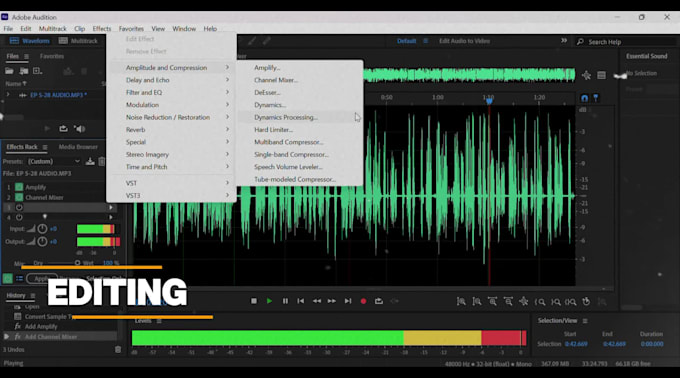The image size is (680, 378).
Task: Choose Multiband Compressor... effect
Action: tap(288, 142)
